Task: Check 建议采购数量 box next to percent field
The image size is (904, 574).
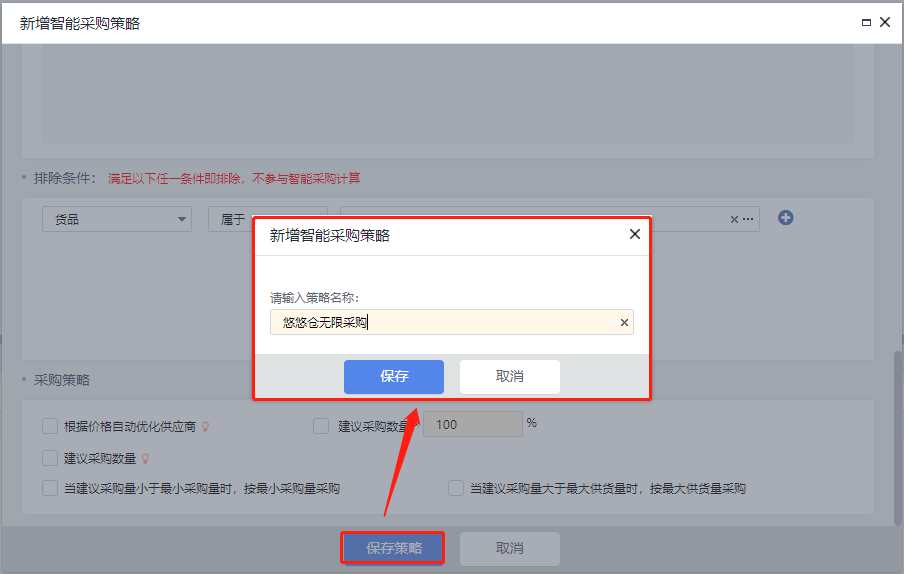Action: pyautogui.click(x=321, y=426)
